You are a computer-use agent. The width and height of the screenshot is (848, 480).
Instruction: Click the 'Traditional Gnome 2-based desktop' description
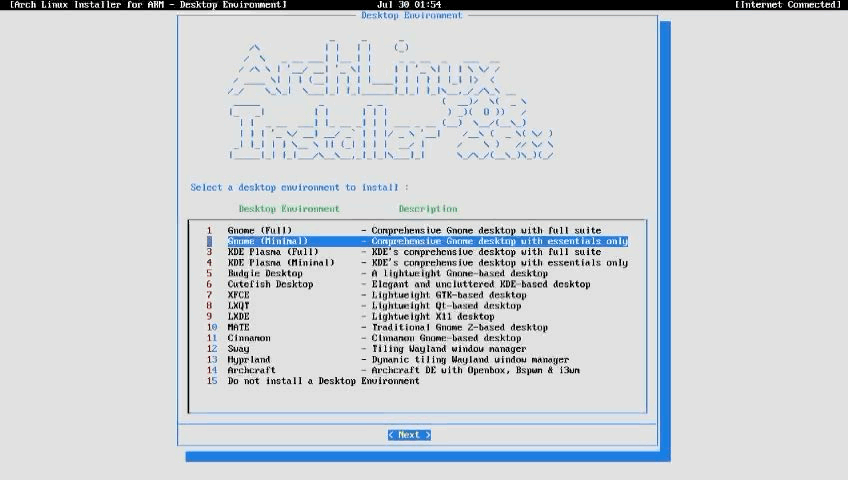[460, 328]
